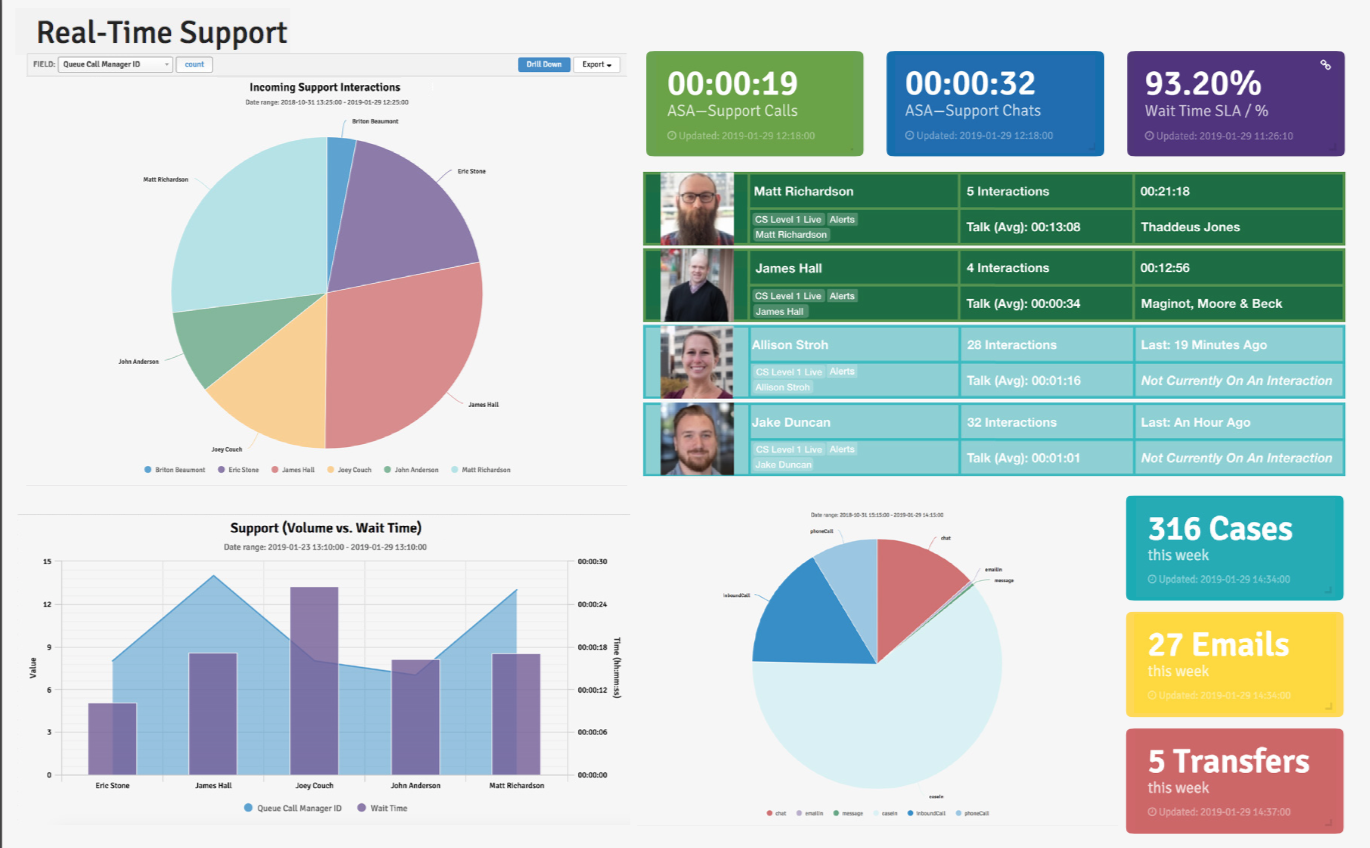
Task: Open the ASA—Support Chats blue tile
Action: coord(995,103)
